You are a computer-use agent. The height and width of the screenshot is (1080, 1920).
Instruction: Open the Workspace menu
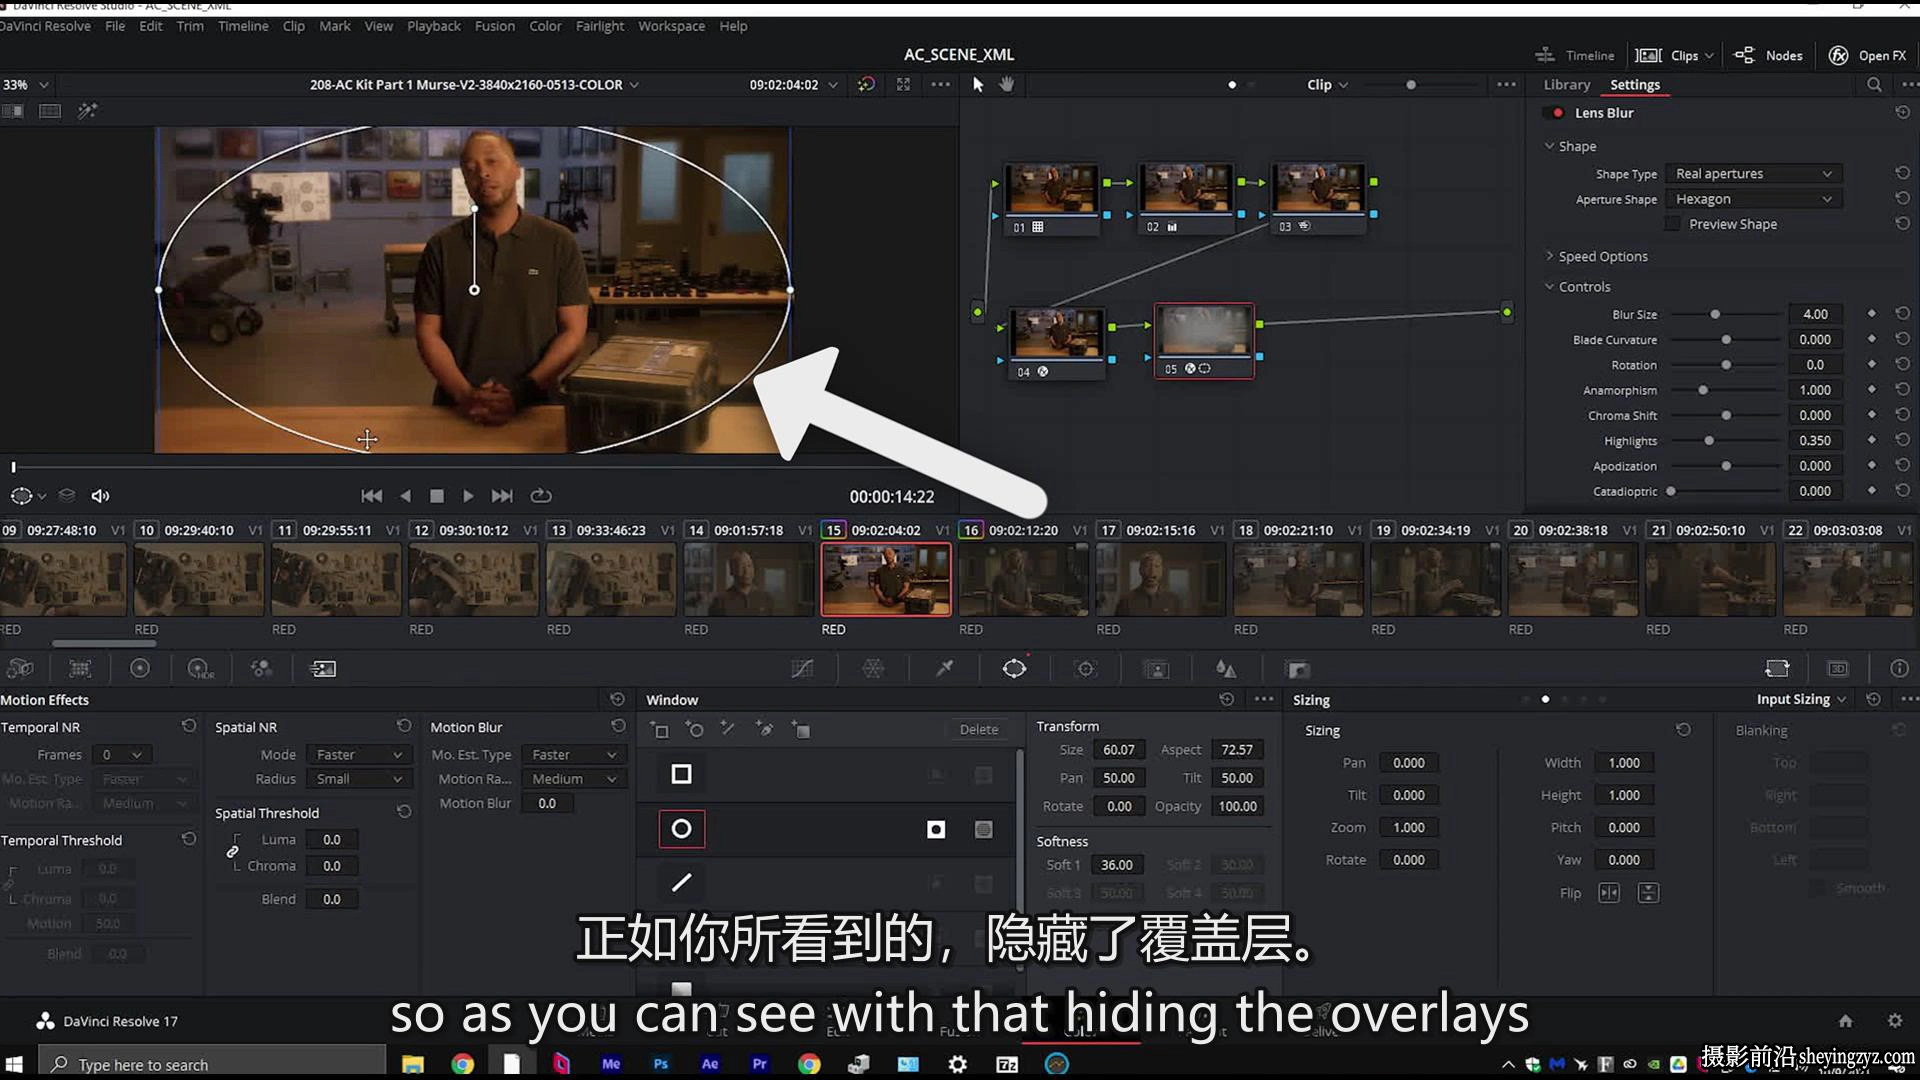pos(671,26)
